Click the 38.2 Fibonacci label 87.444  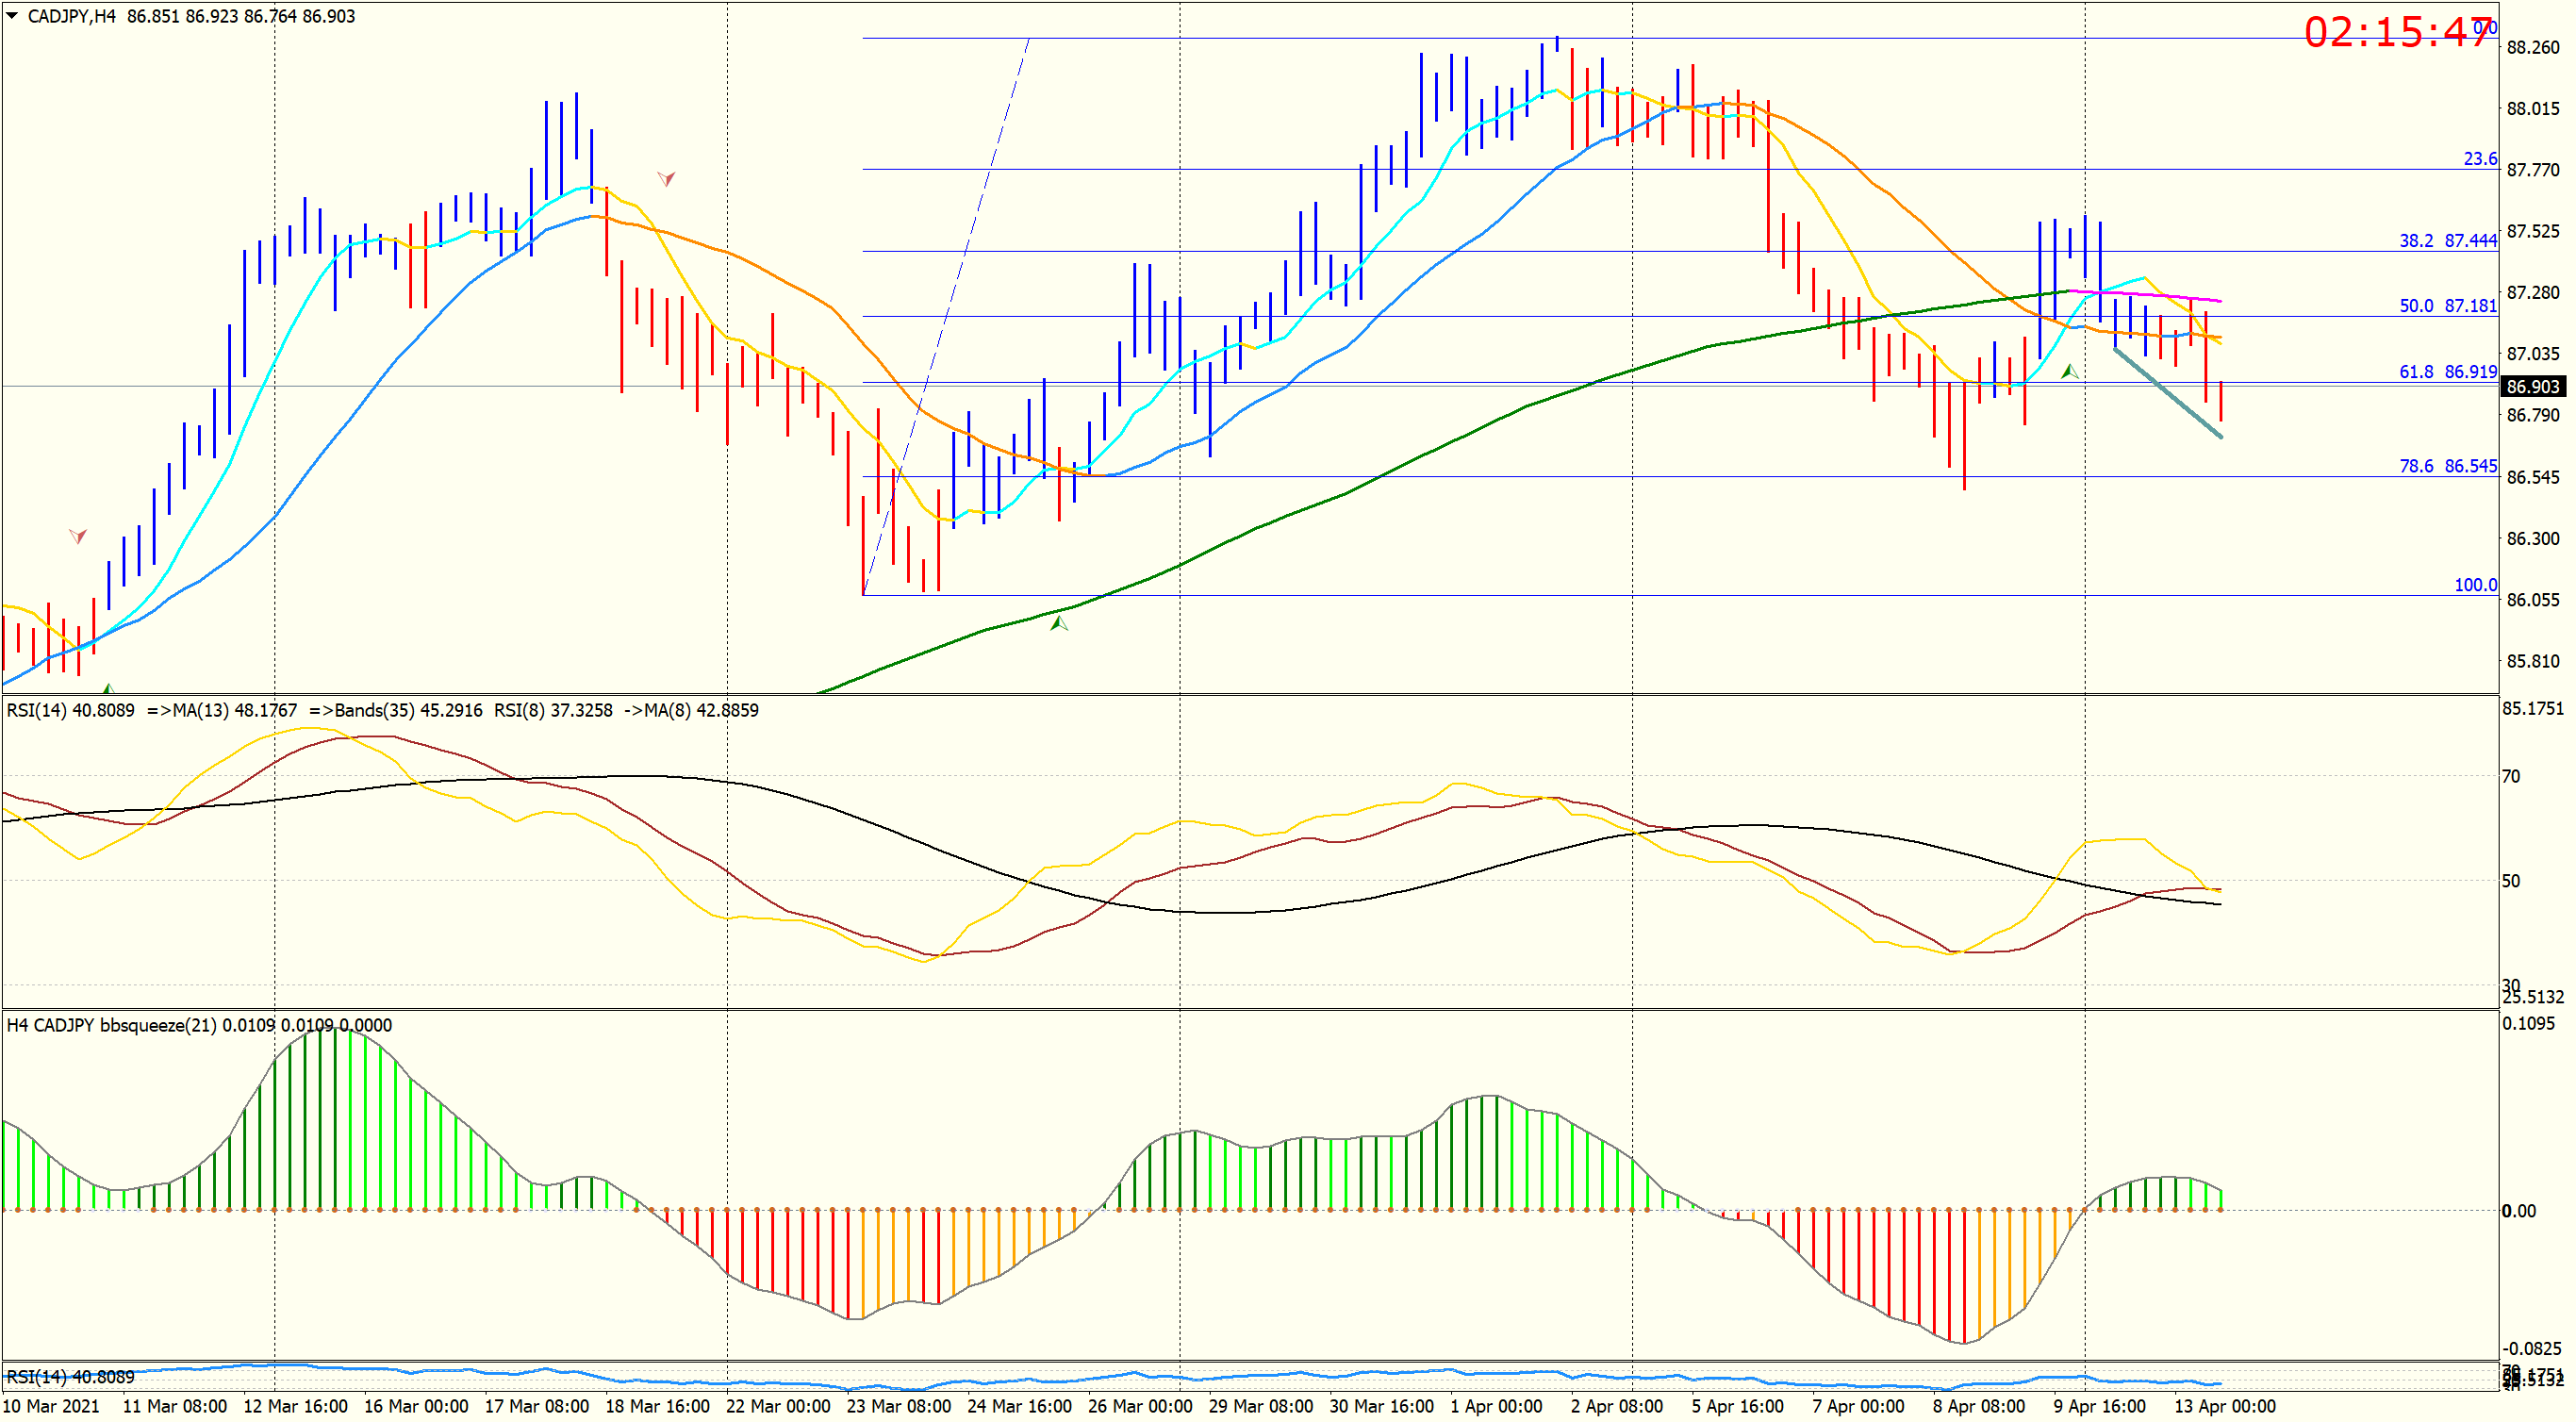point(2448,240)
